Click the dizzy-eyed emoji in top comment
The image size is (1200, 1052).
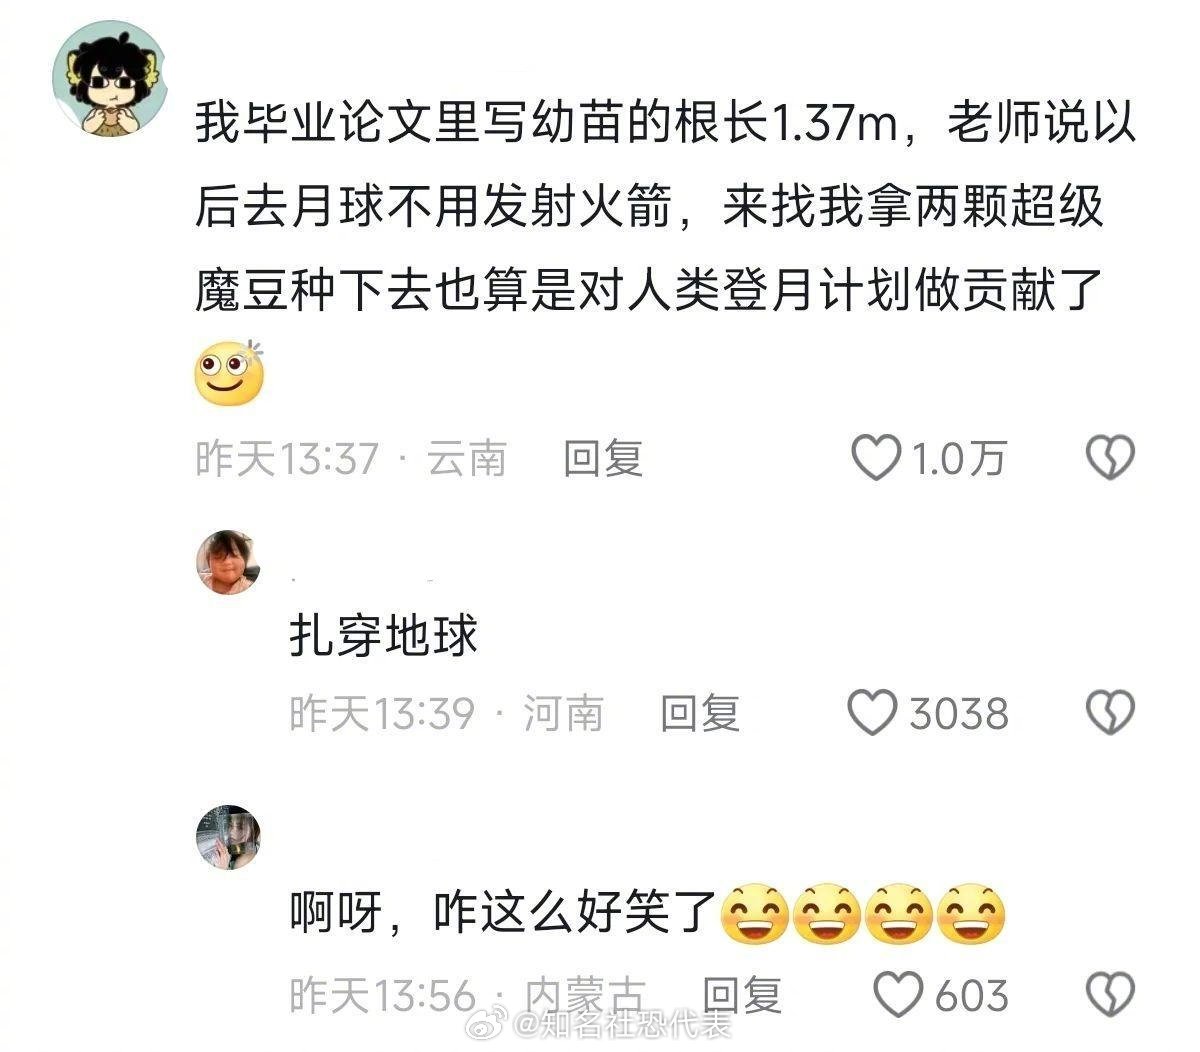[x=229, y=373]
